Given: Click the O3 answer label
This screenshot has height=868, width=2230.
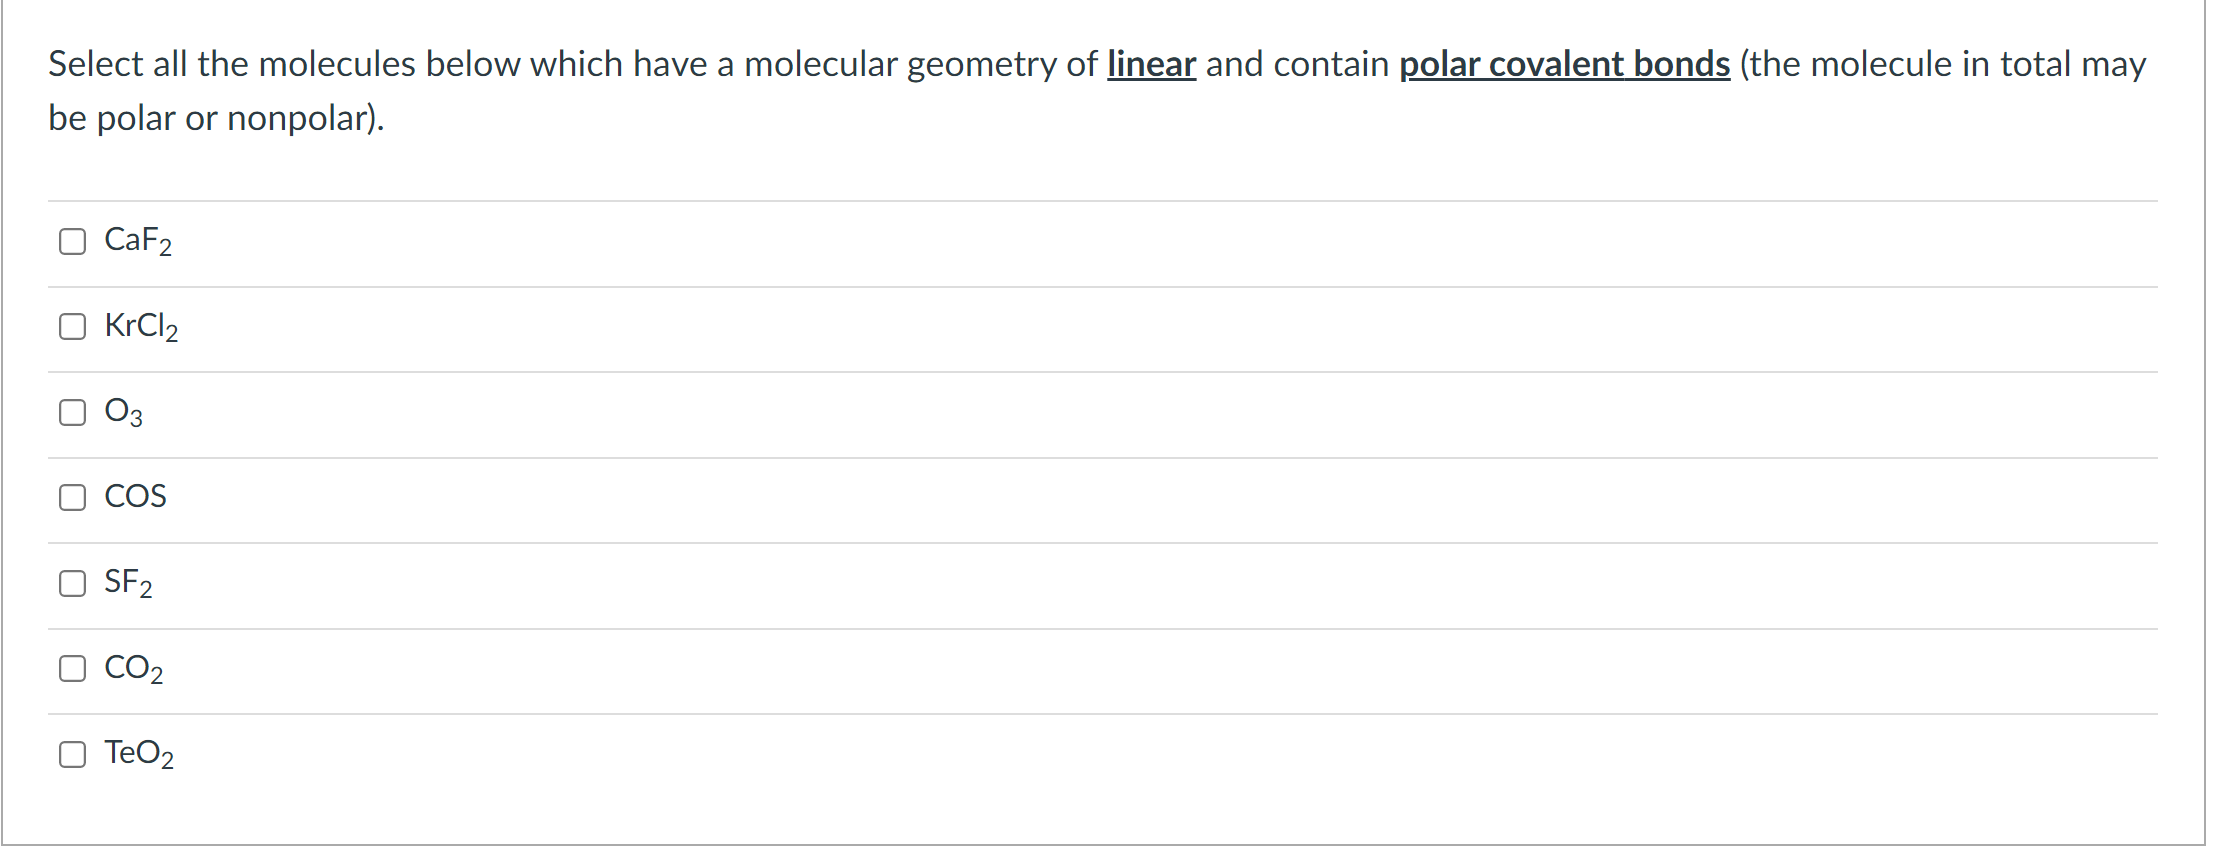Looking at the screenshot, I should click(123, 412).
